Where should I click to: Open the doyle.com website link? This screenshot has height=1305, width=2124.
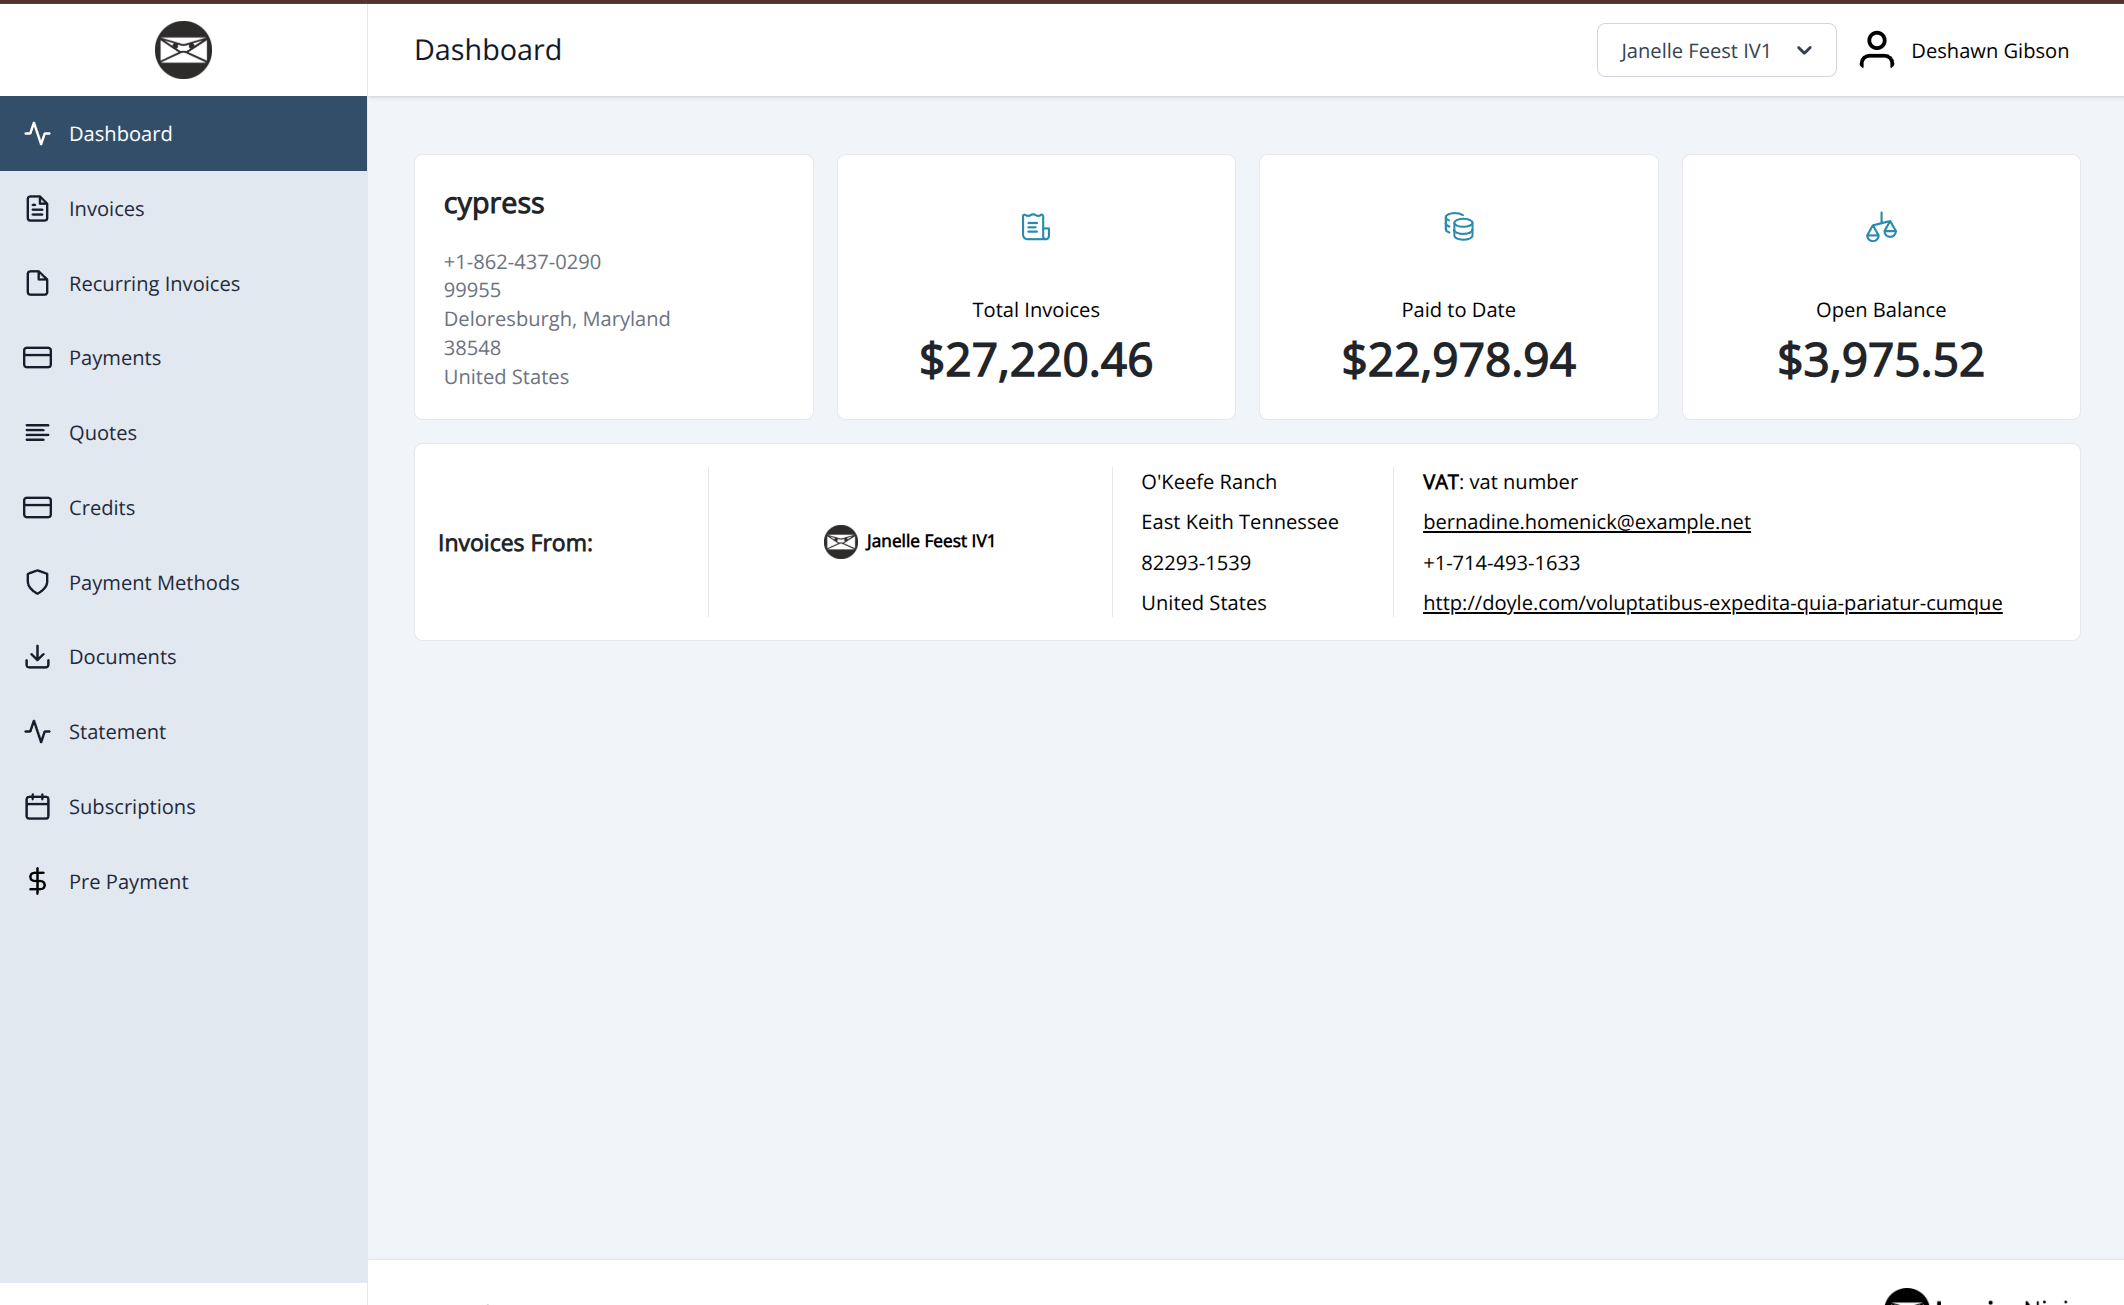coord(1712,603)
